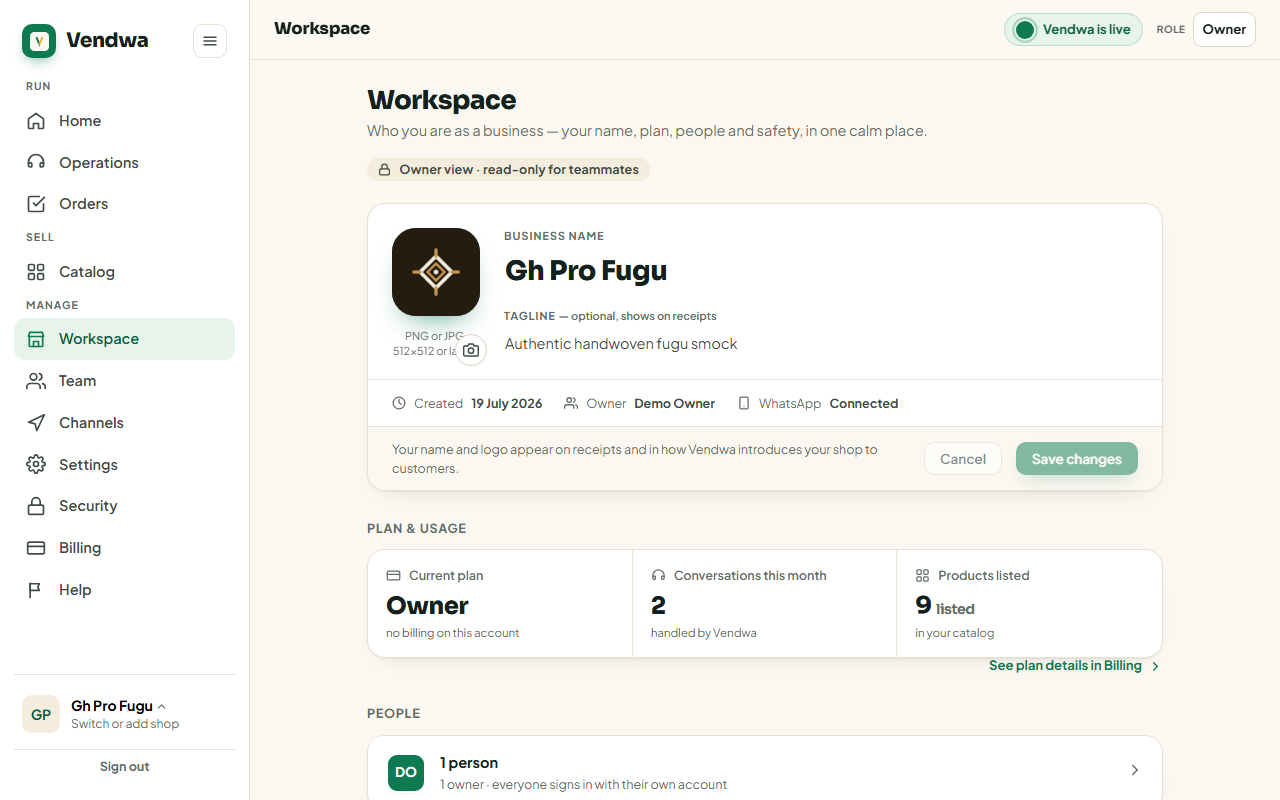
Task: Click the Security lock icon
Action: (x=36, y=506)
